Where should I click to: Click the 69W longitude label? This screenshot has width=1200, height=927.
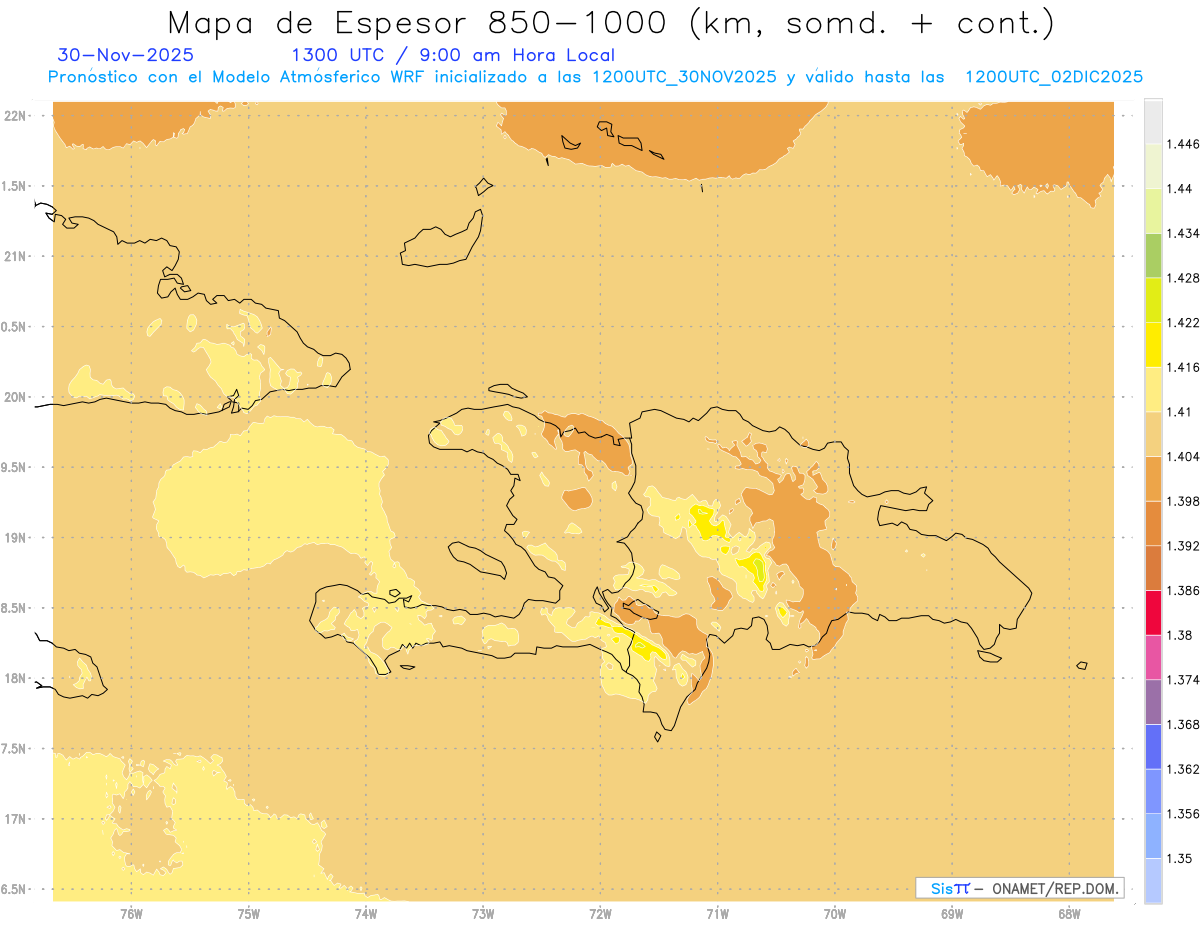click(952, 914)
